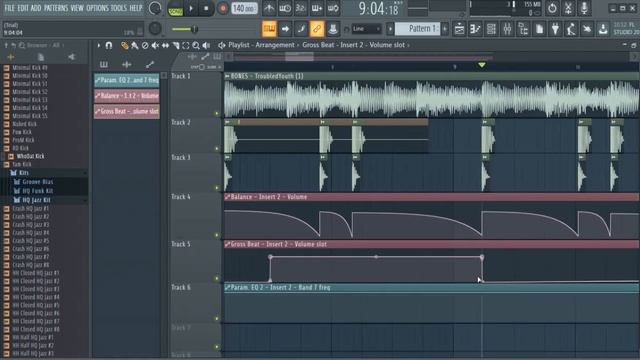Mute Track 4 with its green switch
The height and width of the screenshot is (360, 640).
[217, 235]
